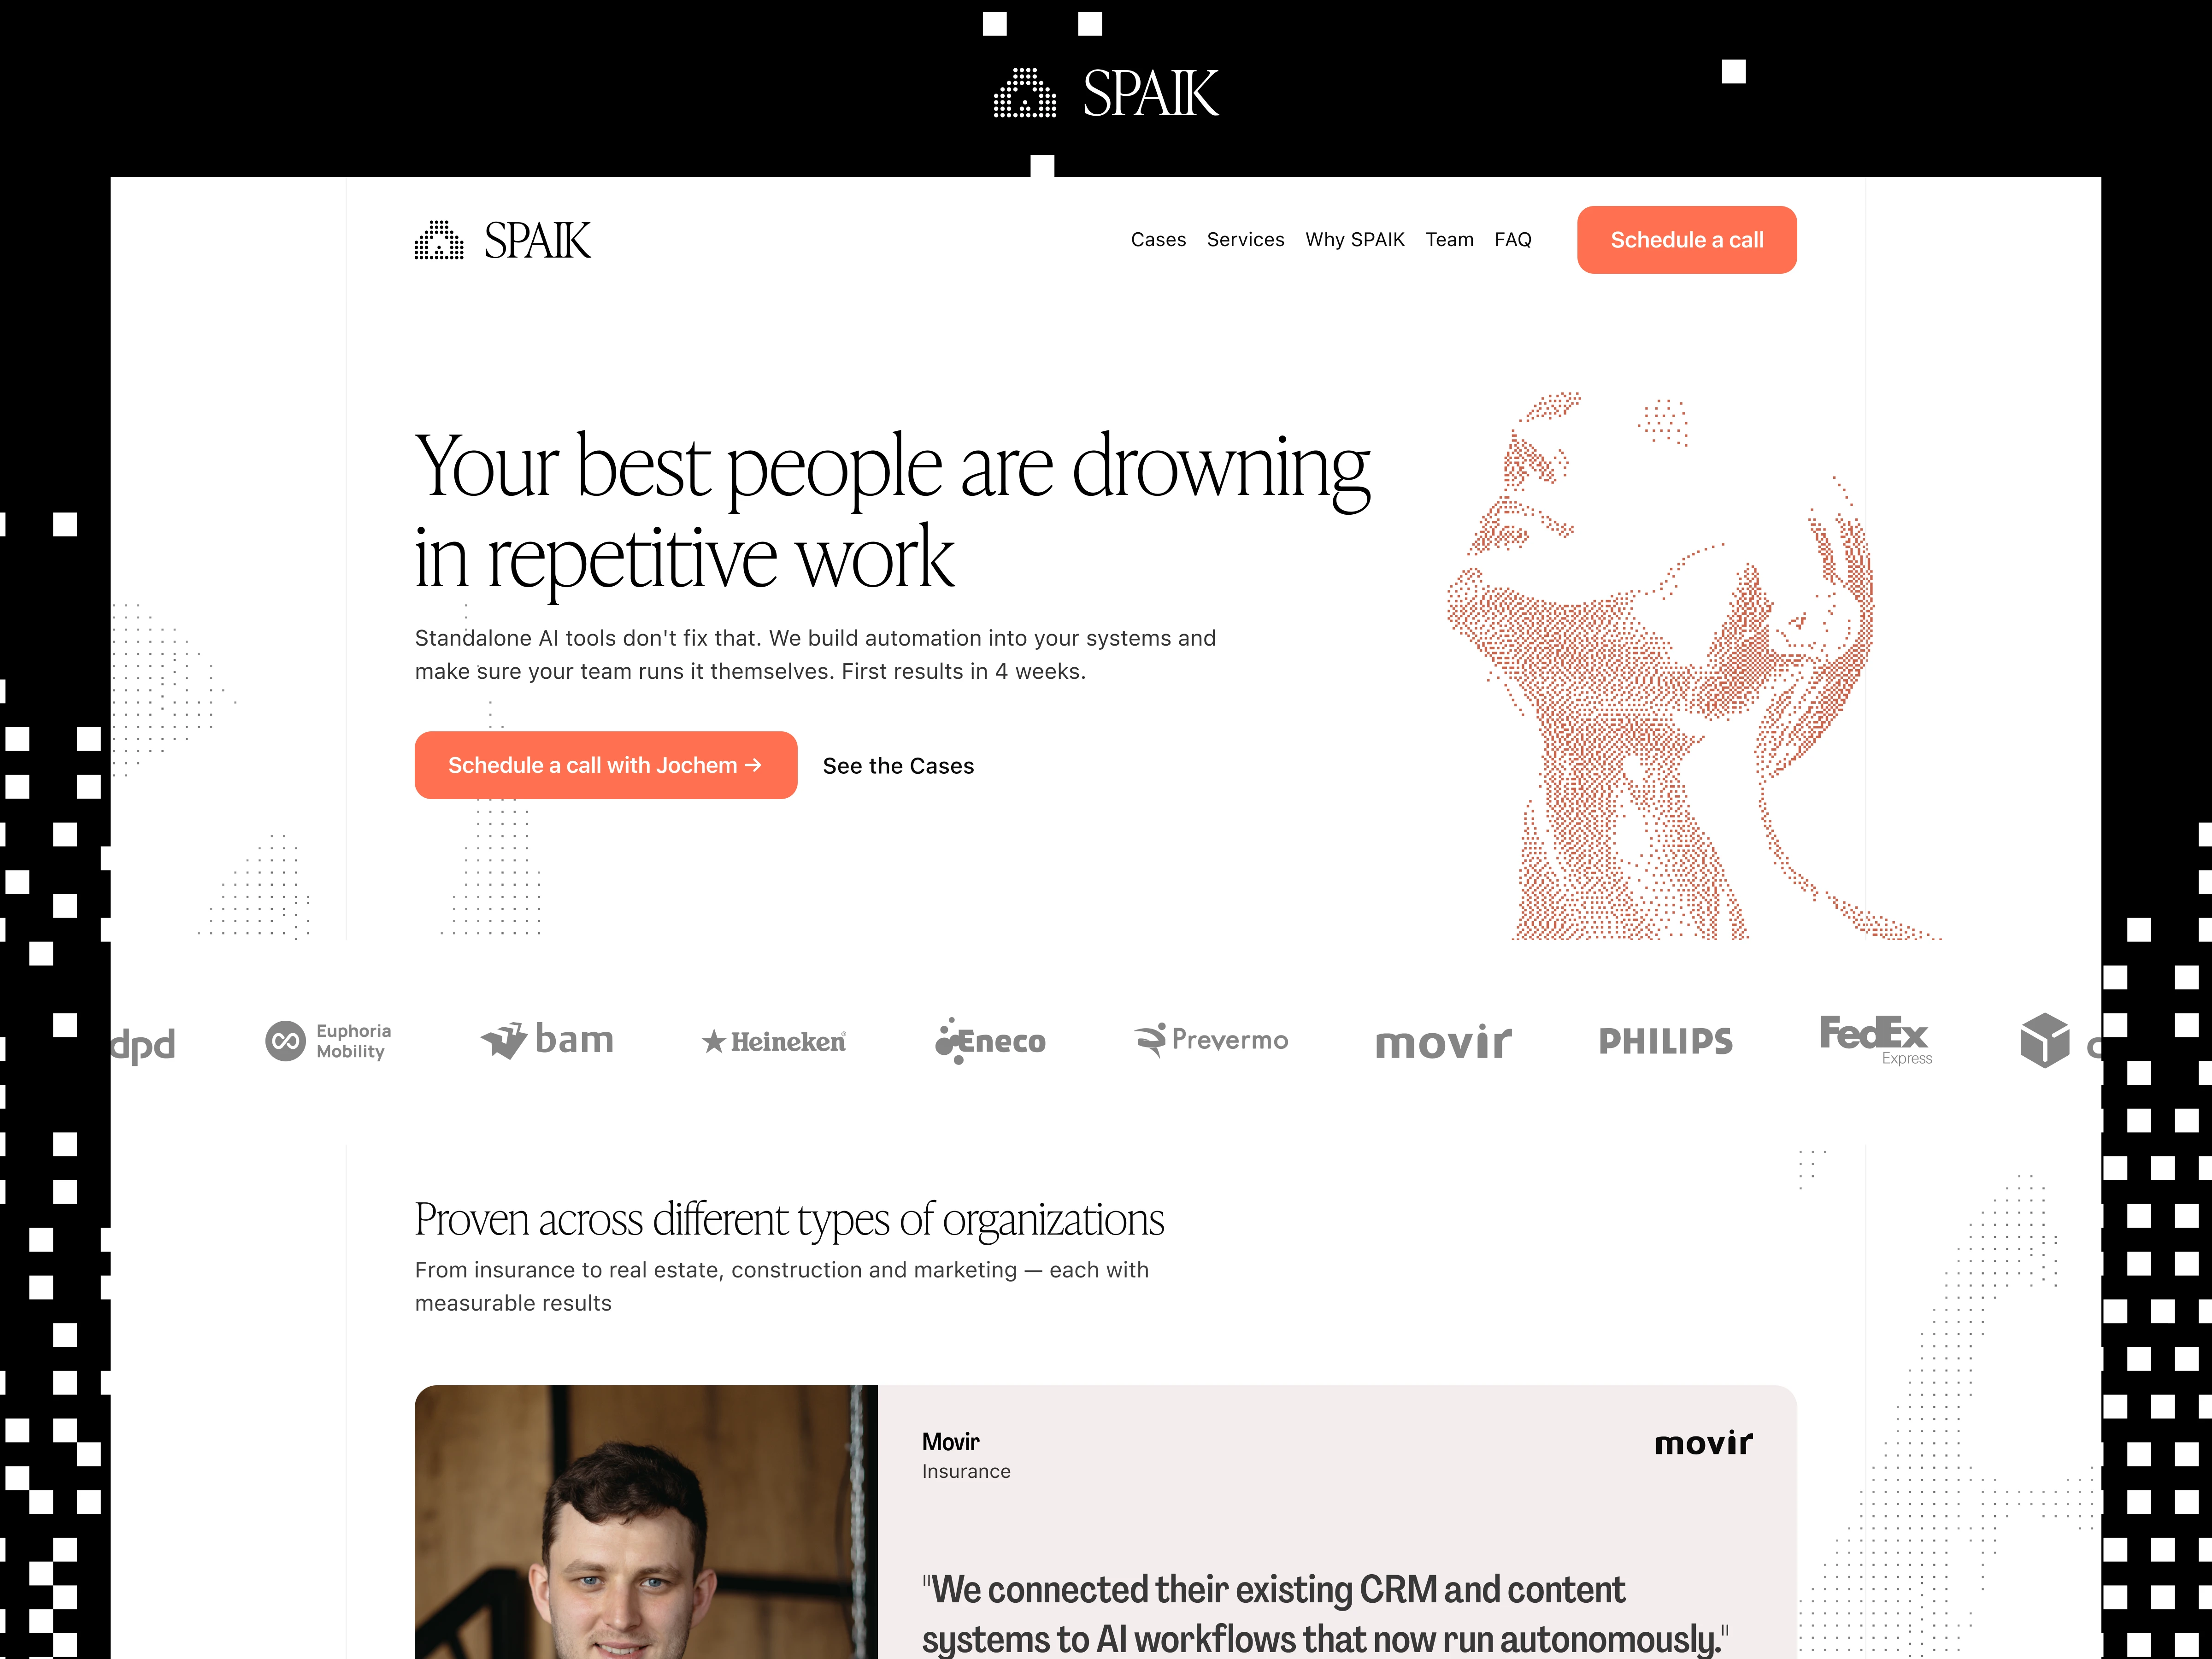Image resolution: width=2212 pixels, height=1659 pixels.
Task: Click the grey movir logo in the client strip
Action: pos(1443,1042)
